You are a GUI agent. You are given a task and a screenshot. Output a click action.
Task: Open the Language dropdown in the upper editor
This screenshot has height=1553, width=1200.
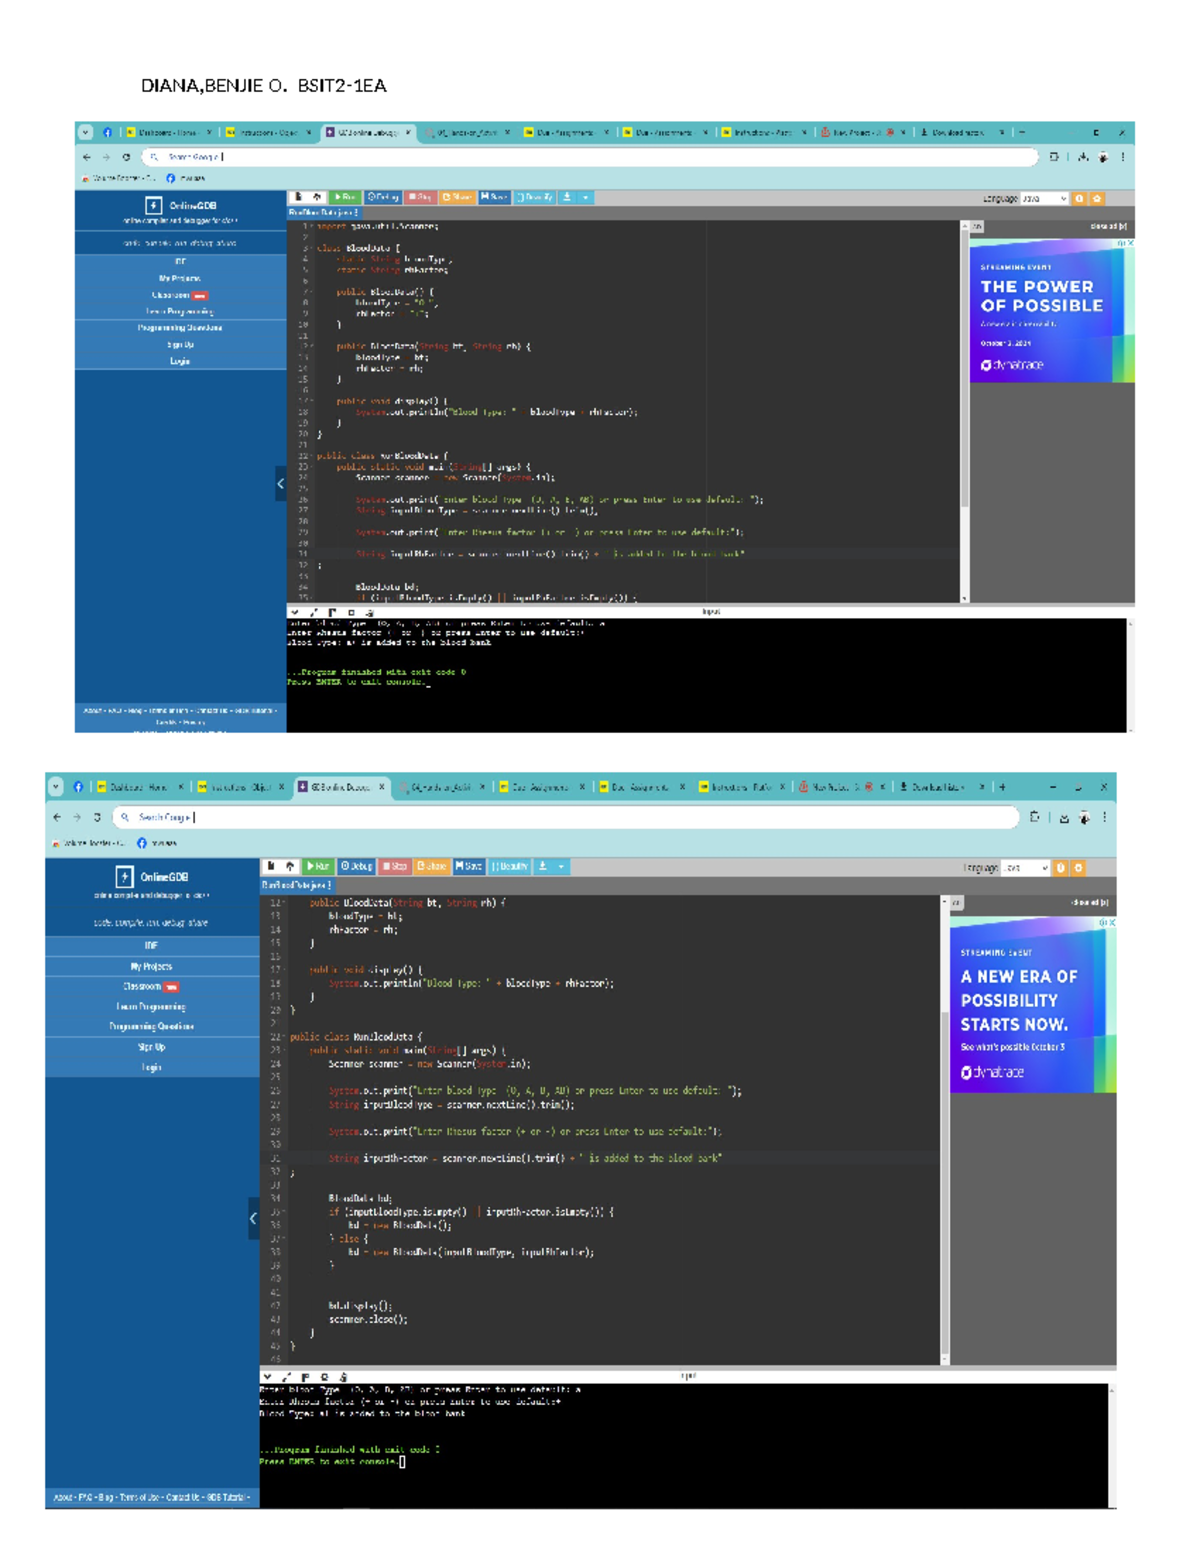tap(1044, 199)
